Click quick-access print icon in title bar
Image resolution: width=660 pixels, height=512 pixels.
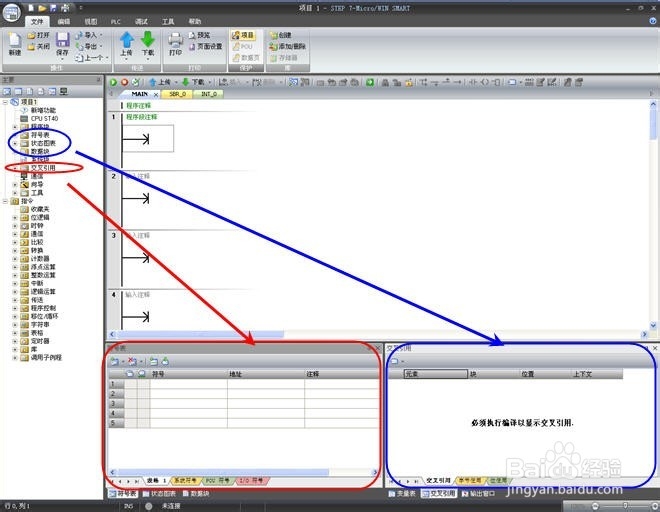(65, 8)
